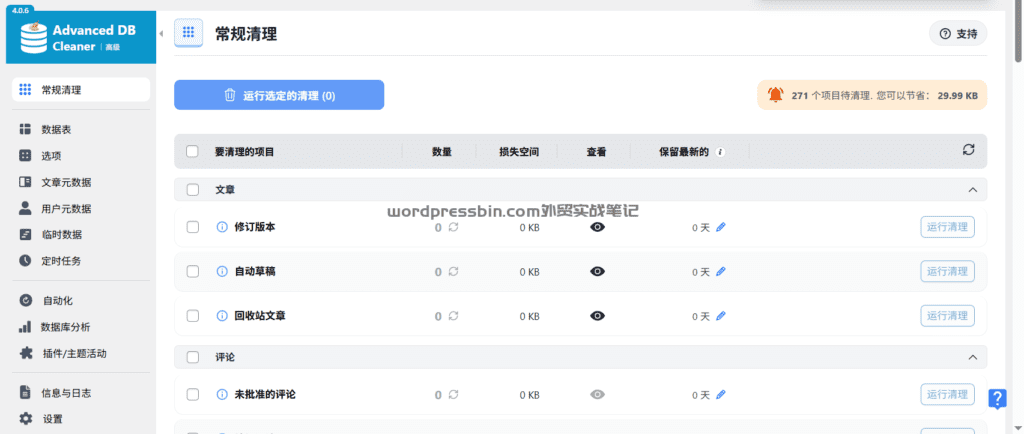Check the 未批准的评论 row checkbox
The image size is (1024, 434).
coord(193,395)
